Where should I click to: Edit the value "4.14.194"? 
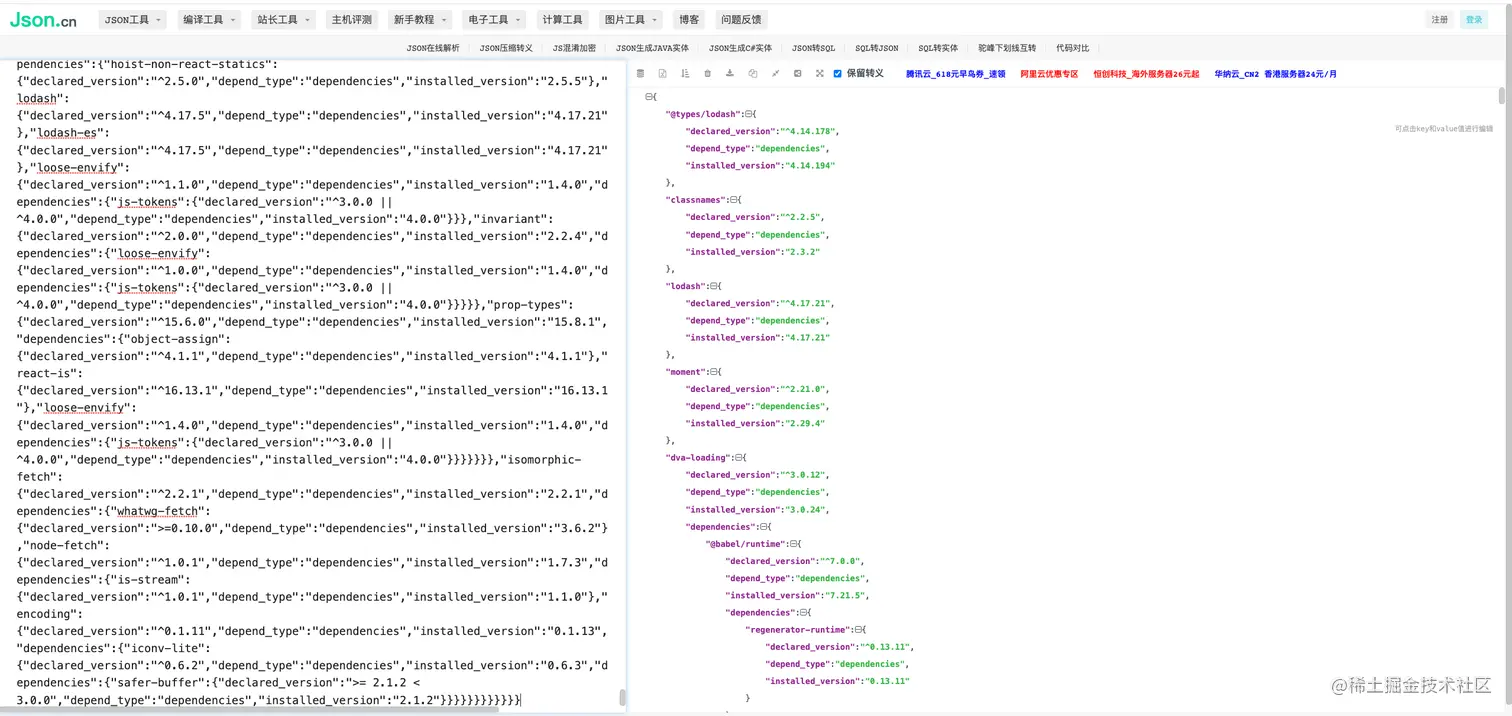click(808, 166)
